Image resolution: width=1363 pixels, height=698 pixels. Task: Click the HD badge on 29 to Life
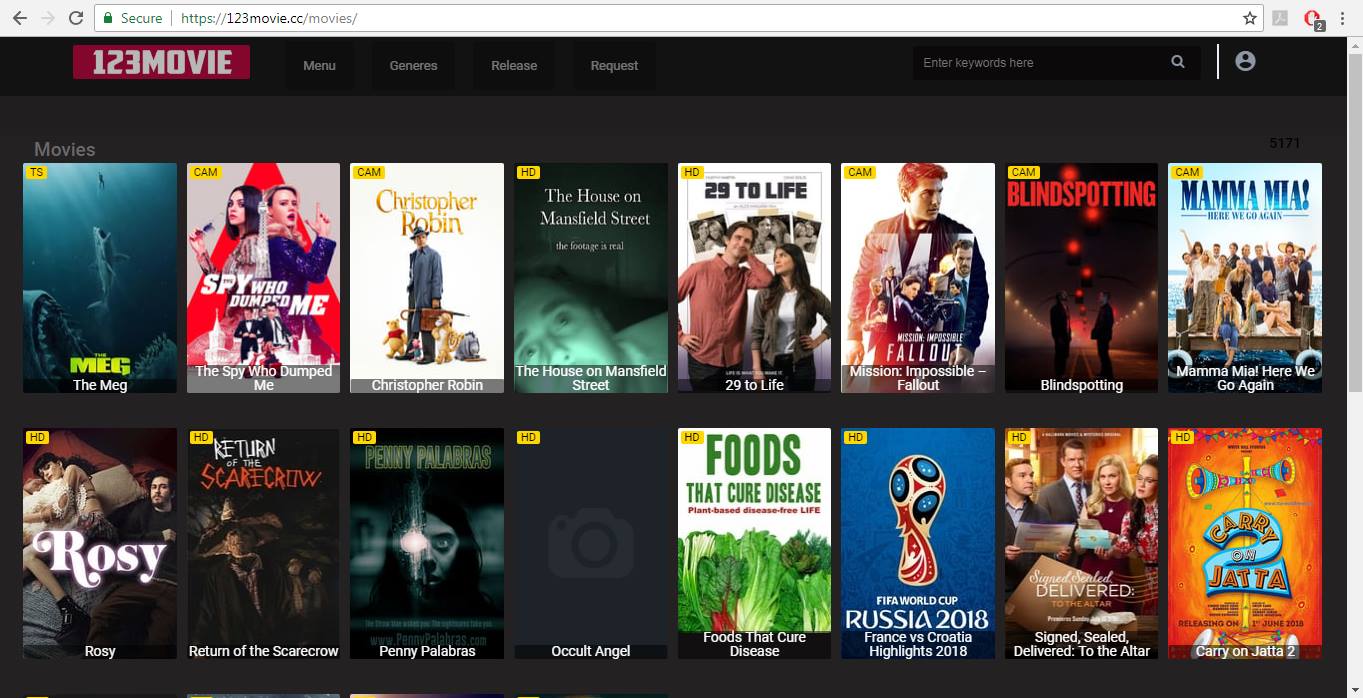[x=692, y=172]
